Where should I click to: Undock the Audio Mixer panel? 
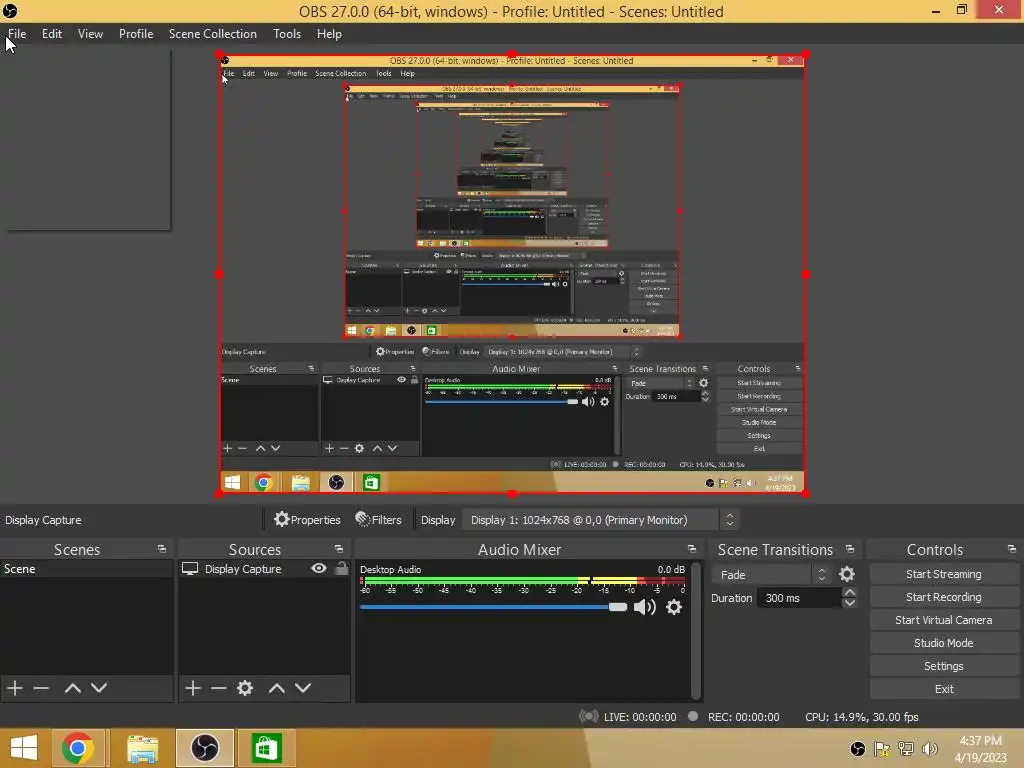[692, 549]
